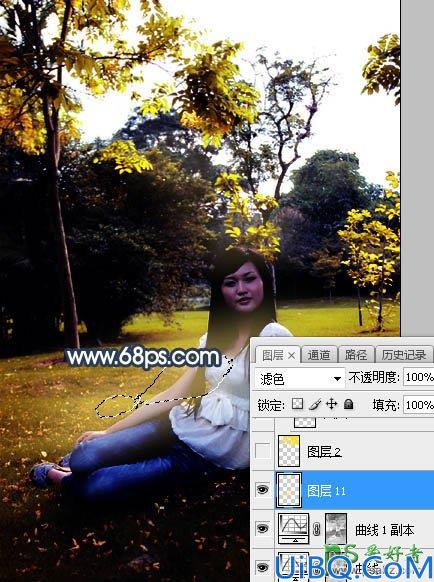The width and height of the screenshot is (434, 582).
Task: Click the 填充 label
Action: (x=386, y=404)
